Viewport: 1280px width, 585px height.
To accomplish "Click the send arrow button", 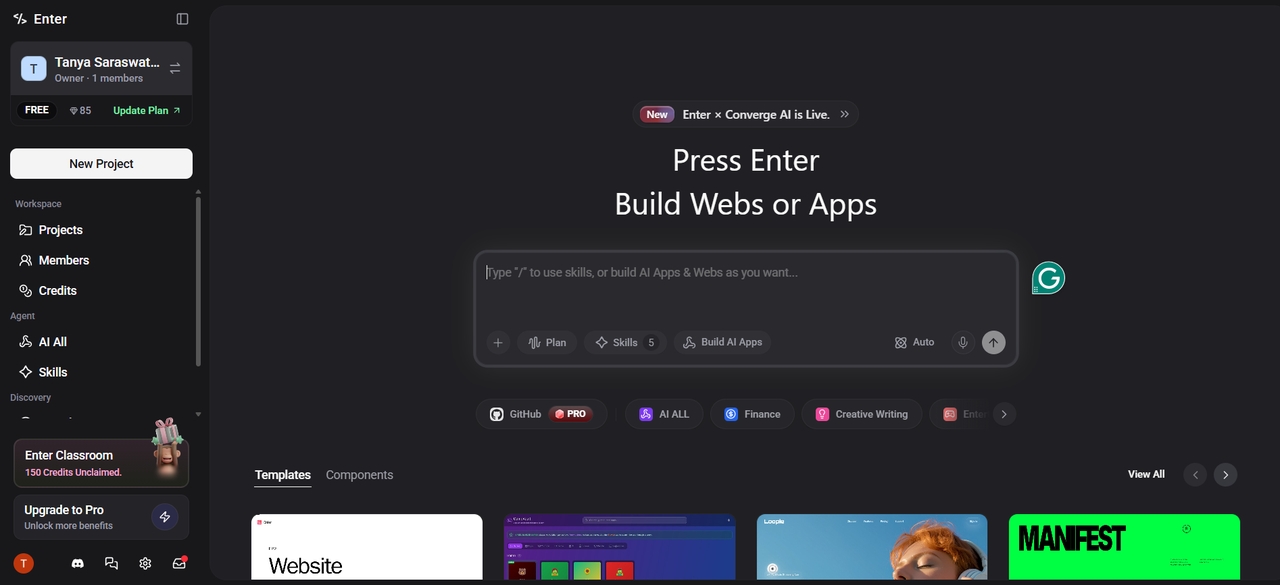I will [993, 342].
